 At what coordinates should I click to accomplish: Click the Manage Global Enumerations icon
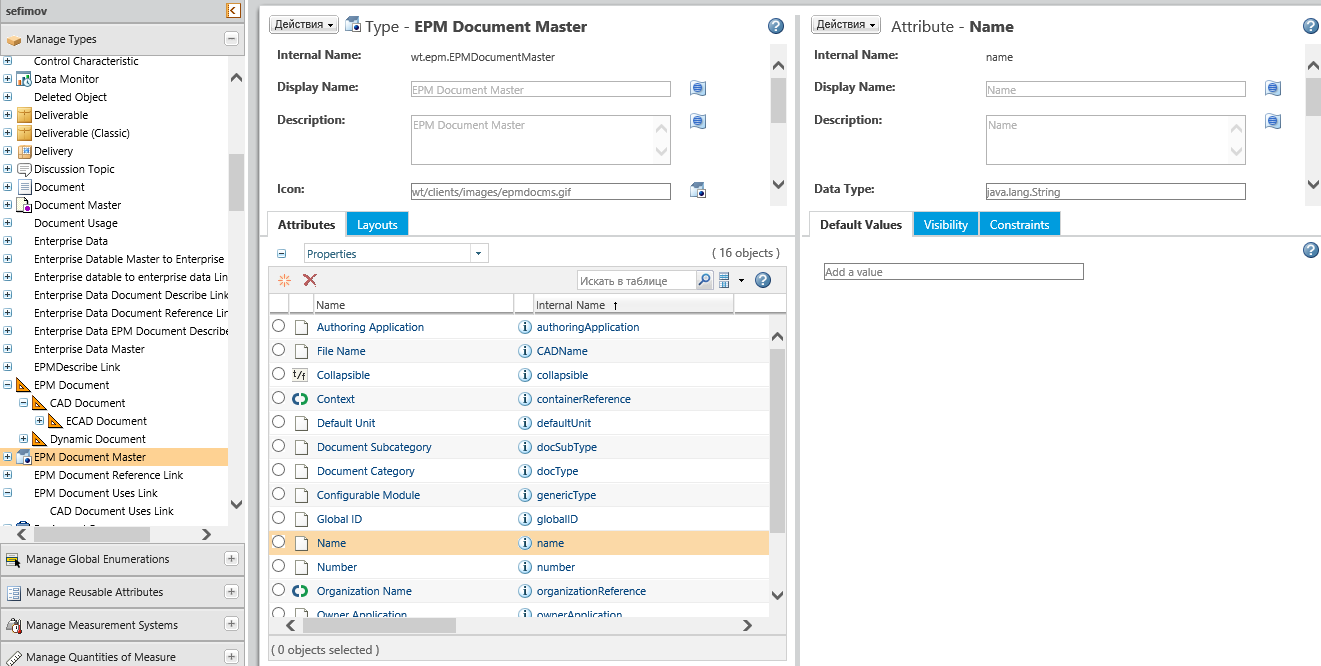point(13,560)
